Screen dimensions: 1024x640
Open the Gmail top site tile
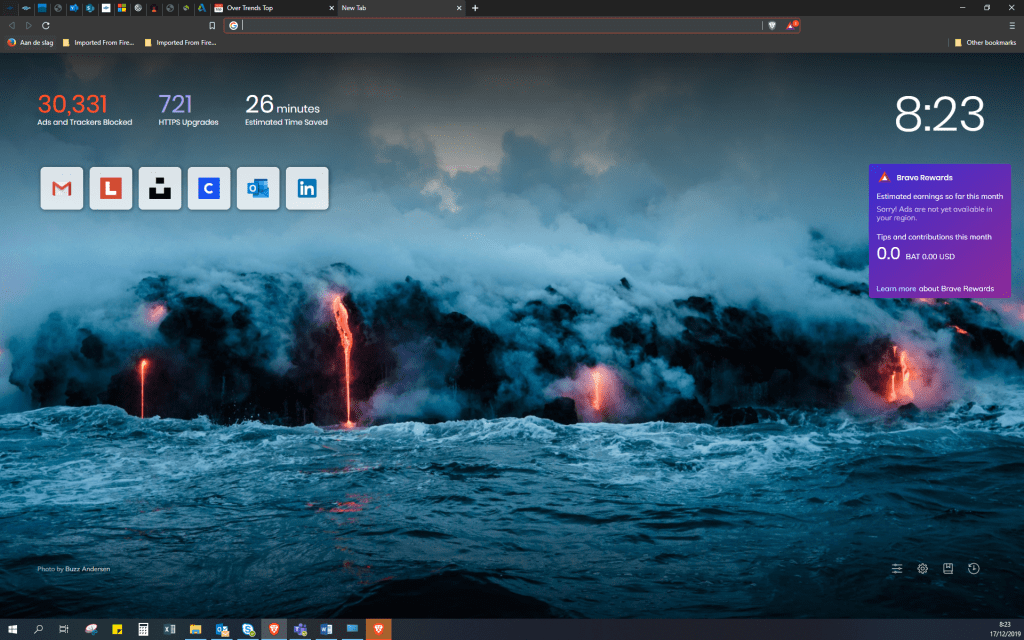[62, 189]
